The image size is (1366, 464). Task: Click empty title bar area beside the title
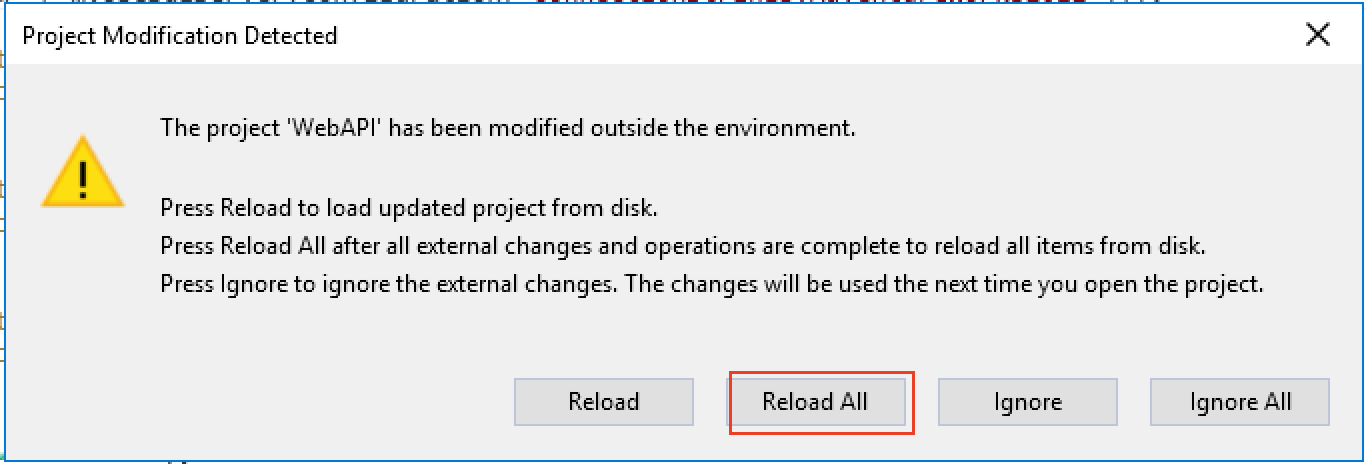tap(800, 36)
